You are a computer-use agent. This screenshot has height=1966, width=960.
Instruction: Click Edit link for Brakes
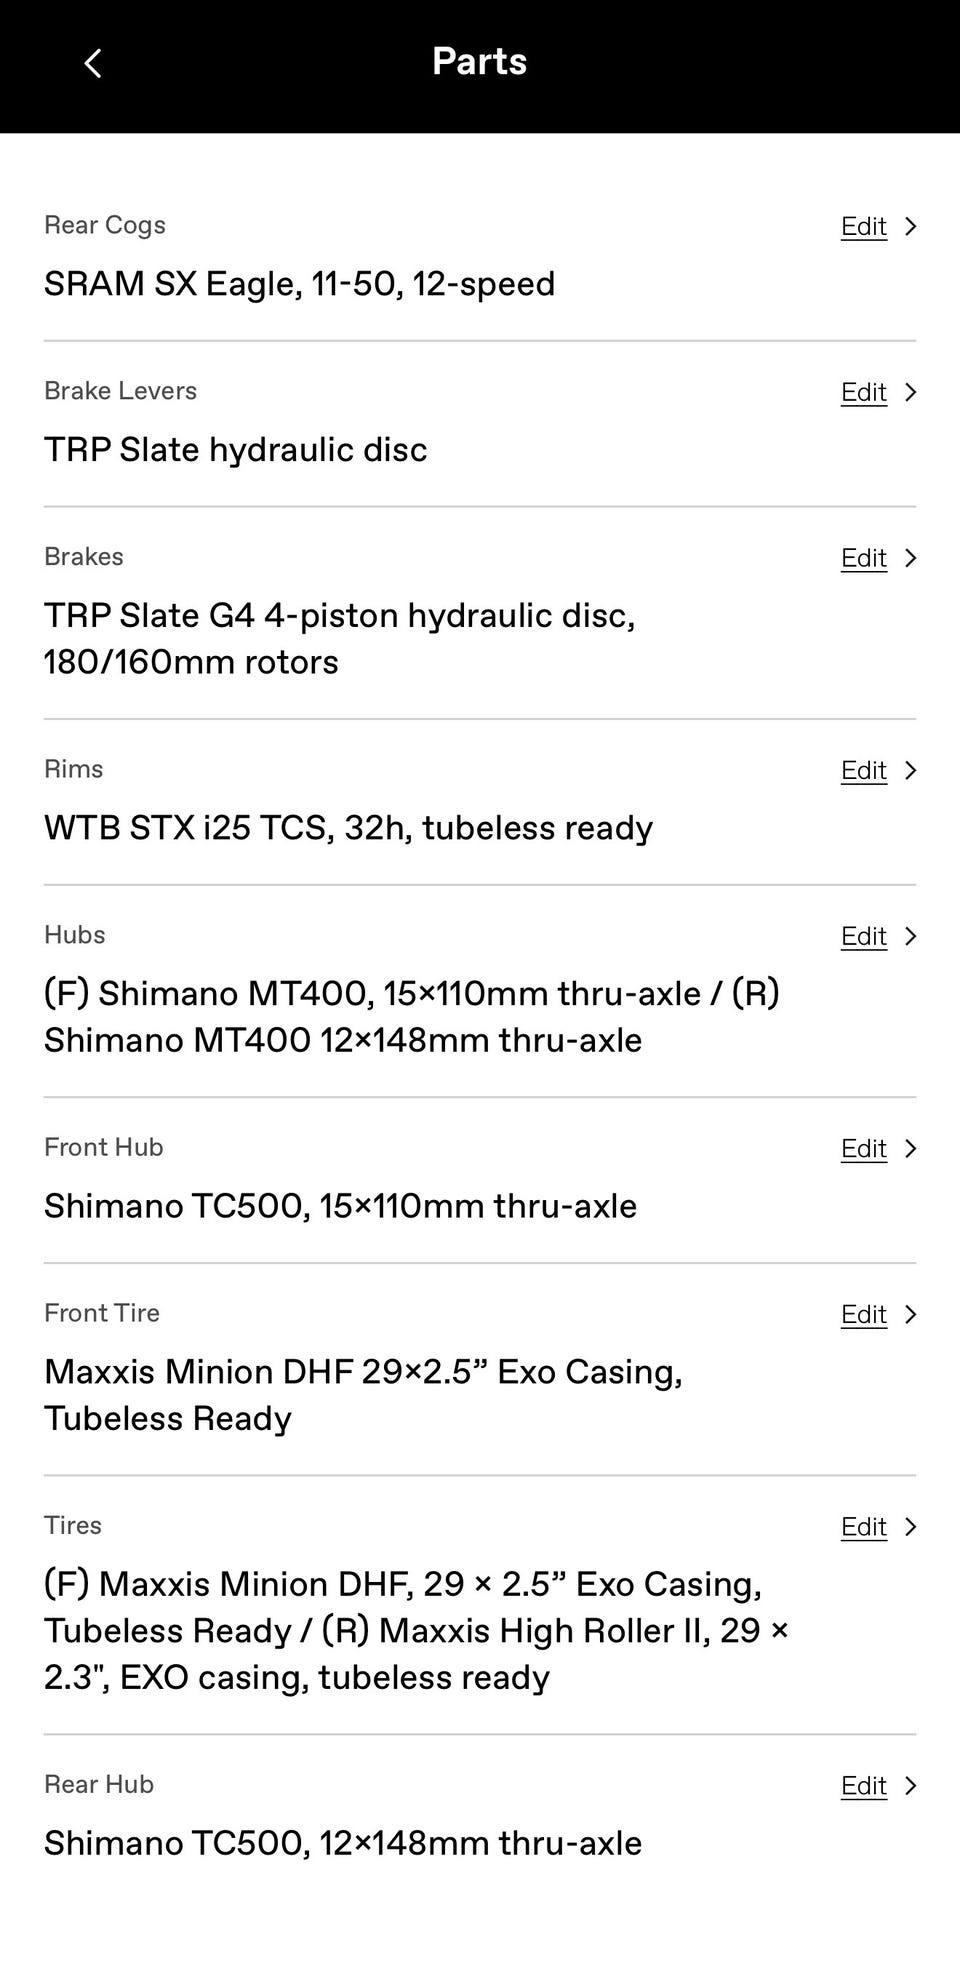[863, 559]
